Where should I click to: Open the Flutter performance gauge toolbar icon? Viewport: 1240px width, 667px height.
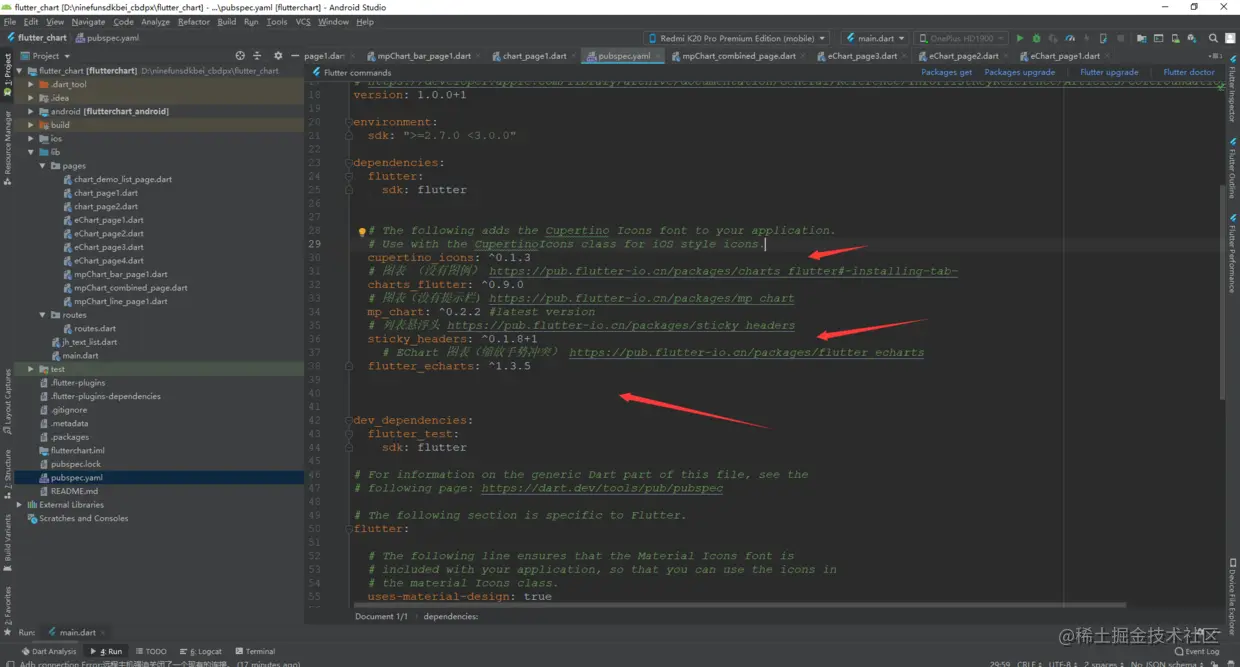(x=1070, y=38)
